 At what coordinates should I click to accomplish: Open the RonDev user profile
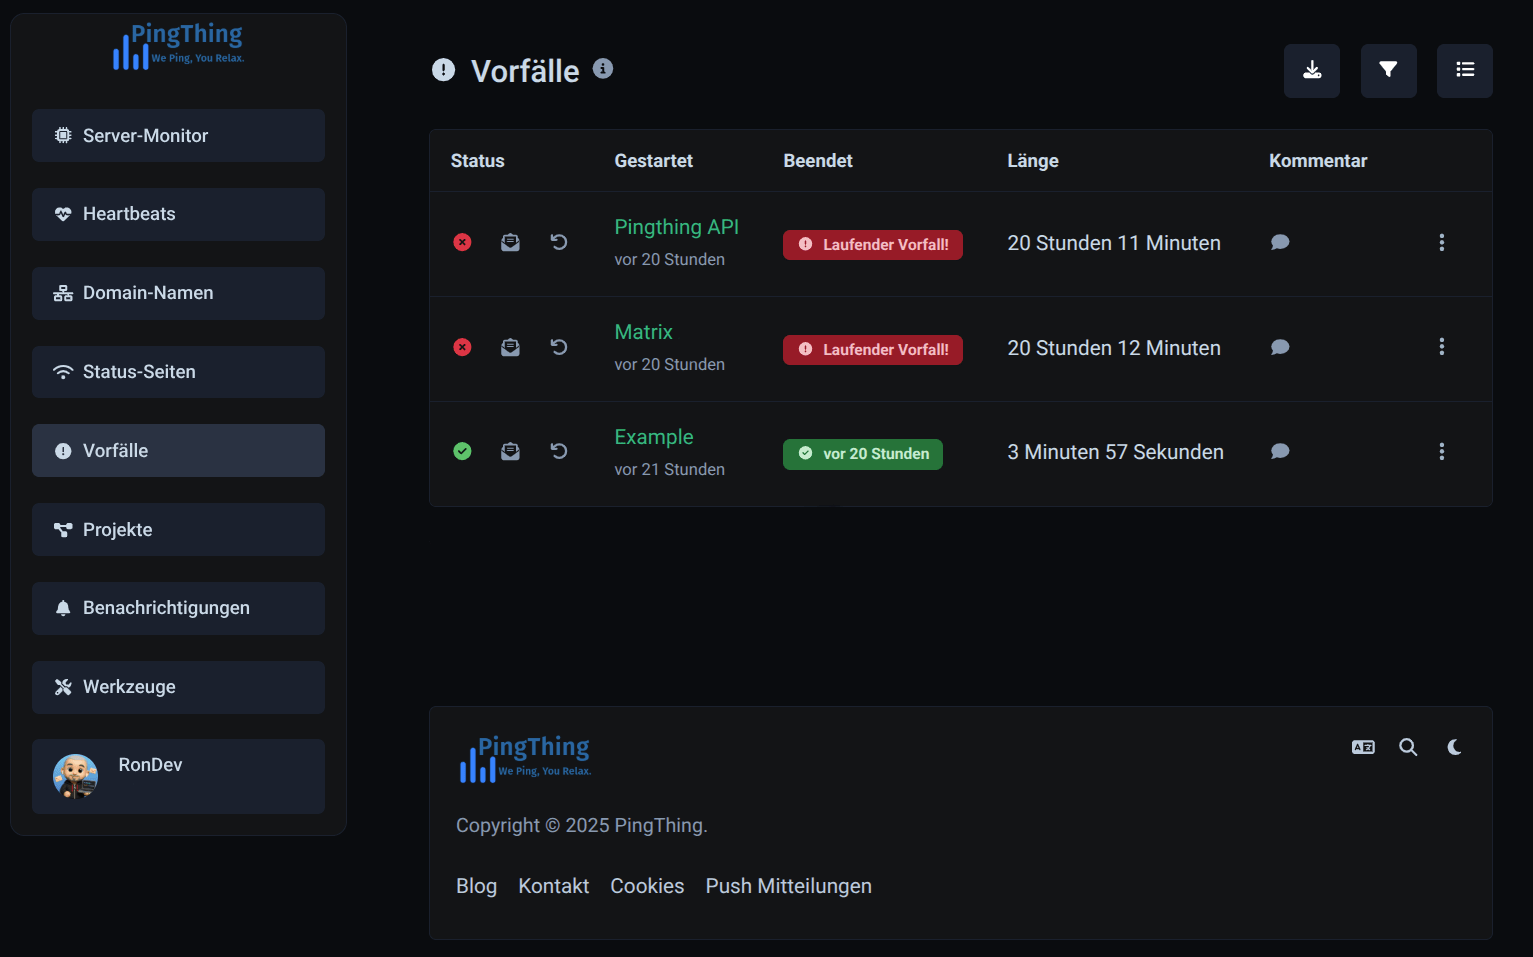pos(178,776)
